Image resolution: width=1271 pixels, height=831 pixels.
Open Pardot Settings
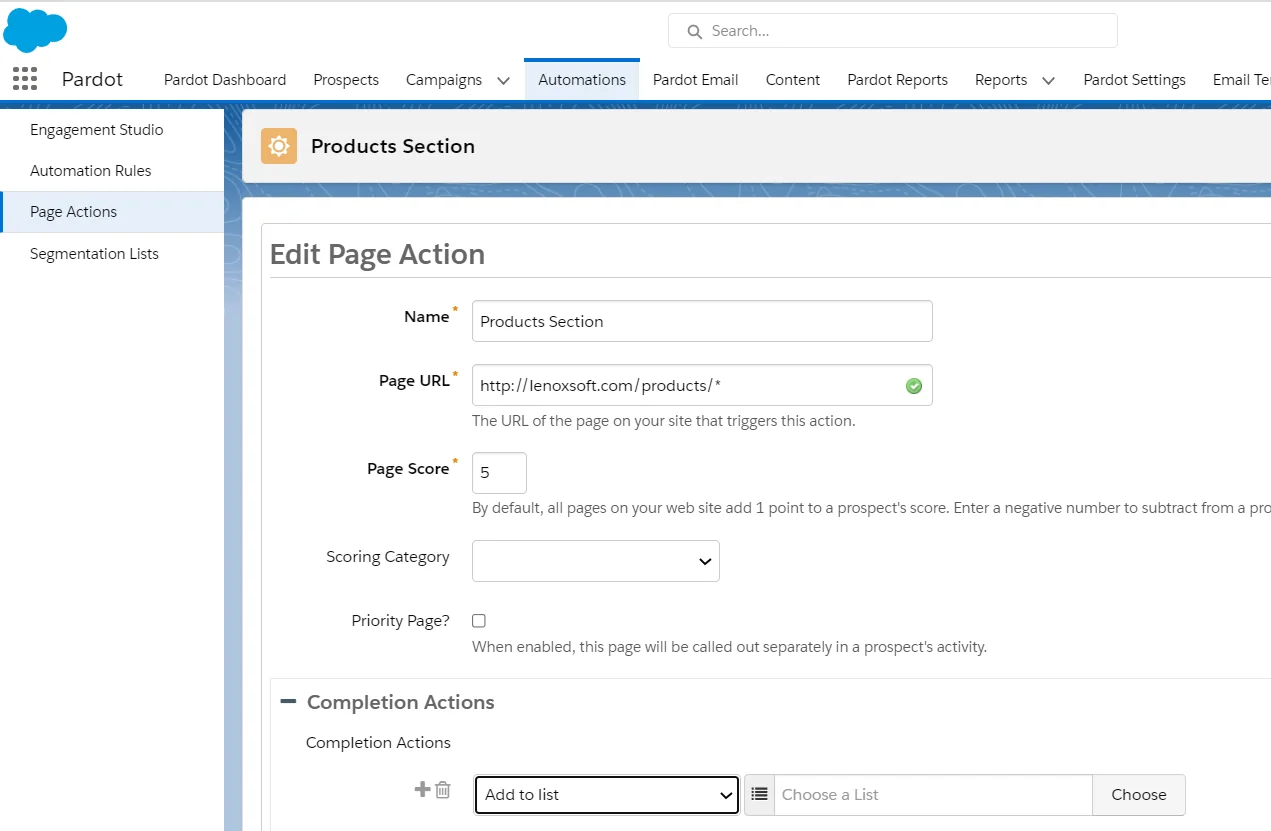[1134, 79]
